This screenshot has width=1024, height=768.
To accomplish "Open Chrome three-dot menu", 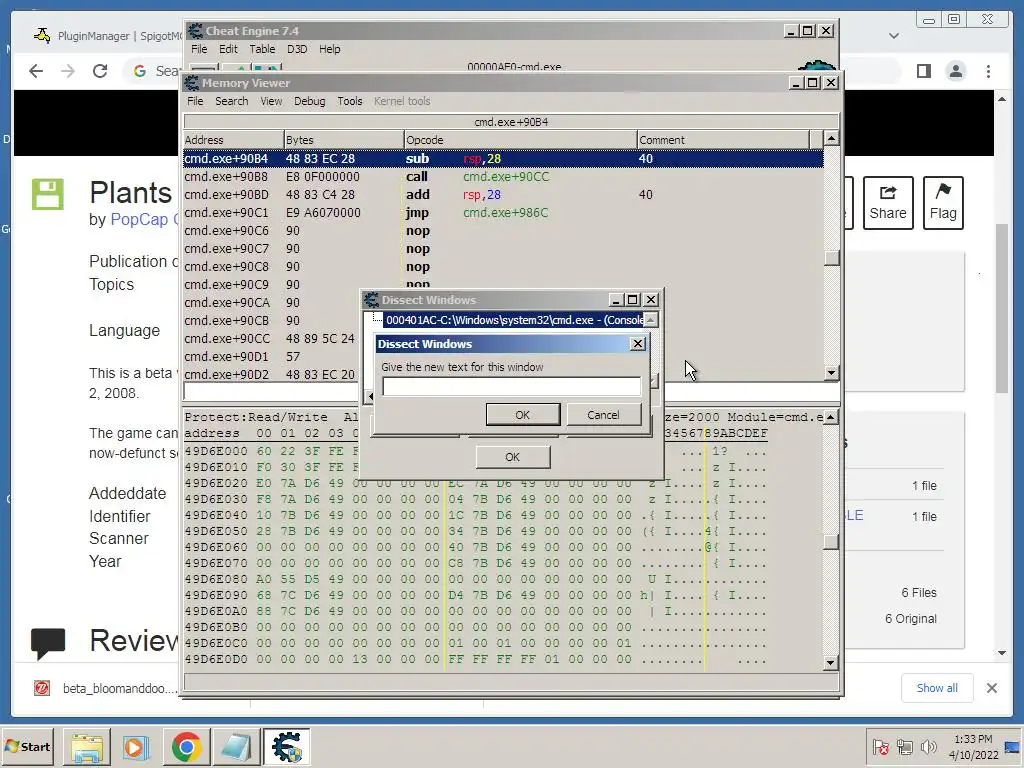I will (988, 71).
